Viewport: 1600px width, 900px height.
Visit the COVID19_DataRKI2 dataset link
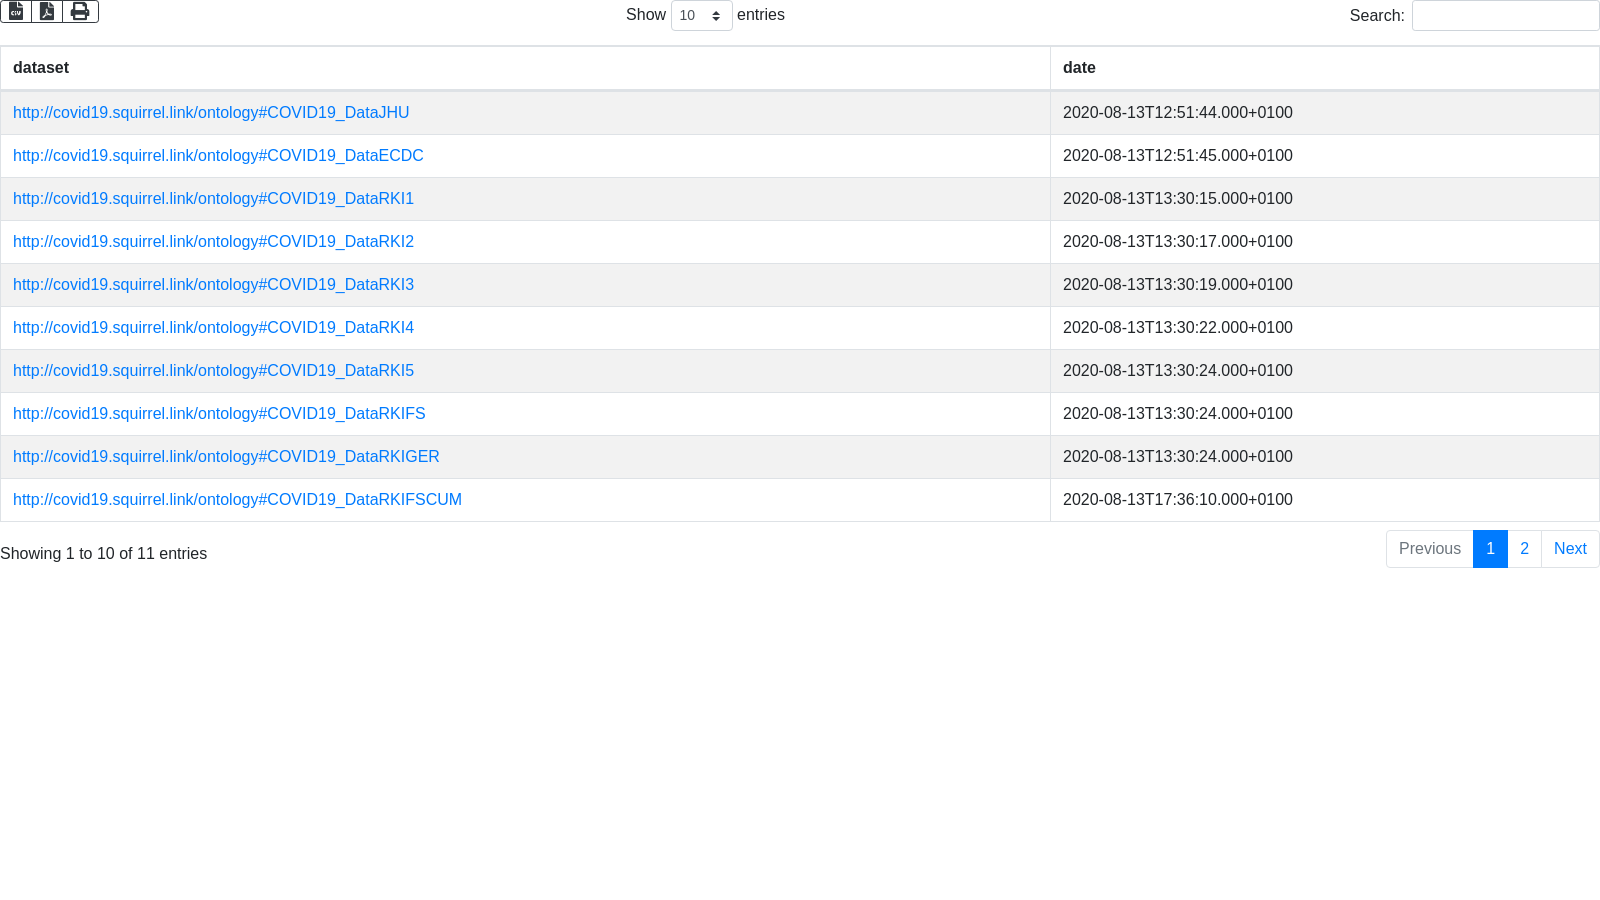coord(213,242)
